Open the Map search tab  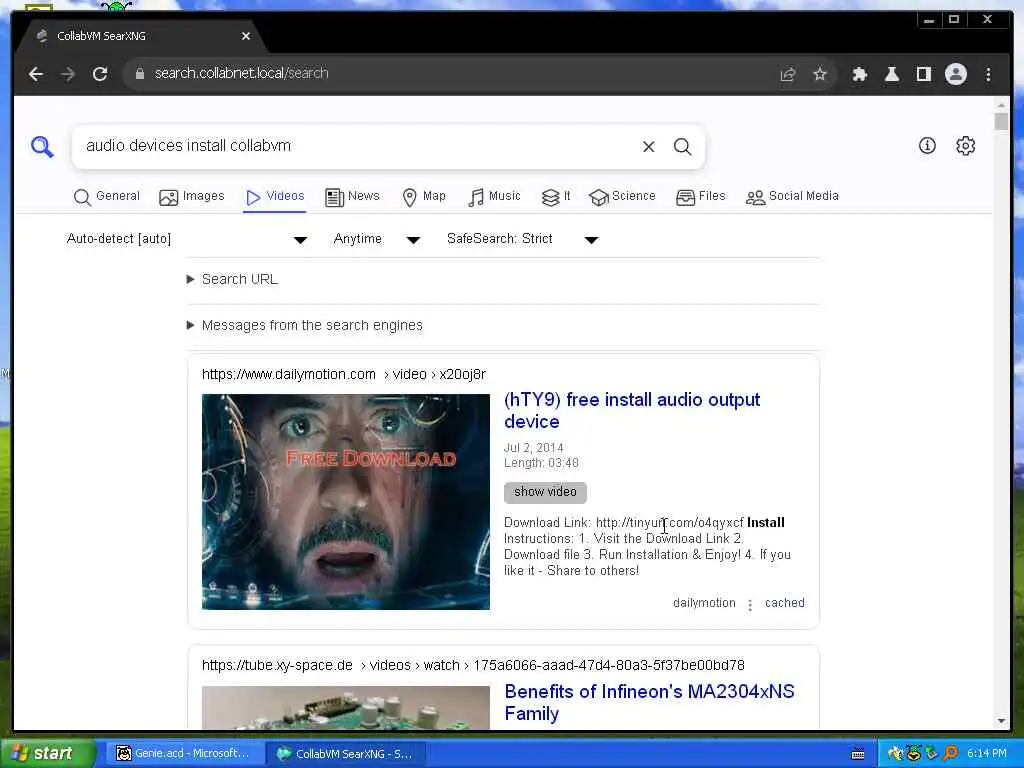(x=424, y=197)
